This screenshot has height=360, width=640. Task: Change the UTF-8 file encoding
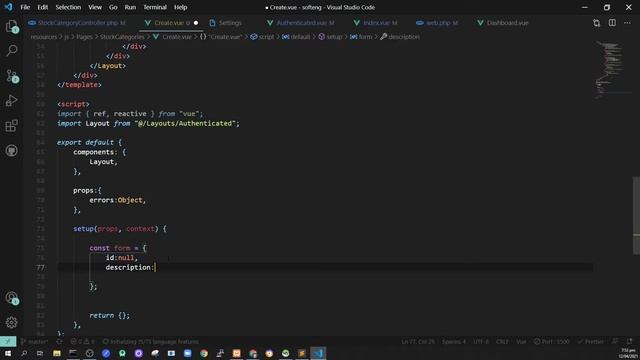pyautogui.click(x=481, y=341)
